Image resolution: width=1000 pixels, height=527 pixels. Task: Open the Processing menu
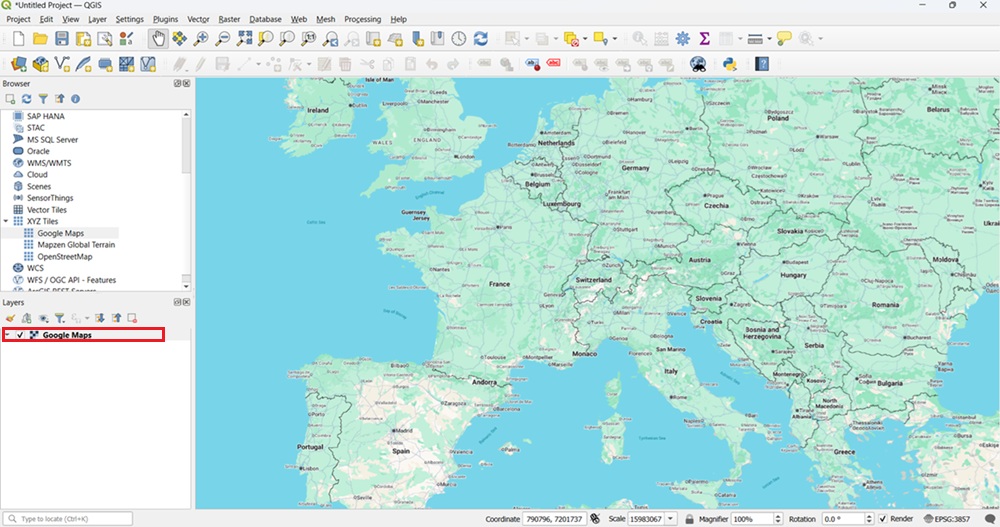pyautogui.click(x=362, y=19)
